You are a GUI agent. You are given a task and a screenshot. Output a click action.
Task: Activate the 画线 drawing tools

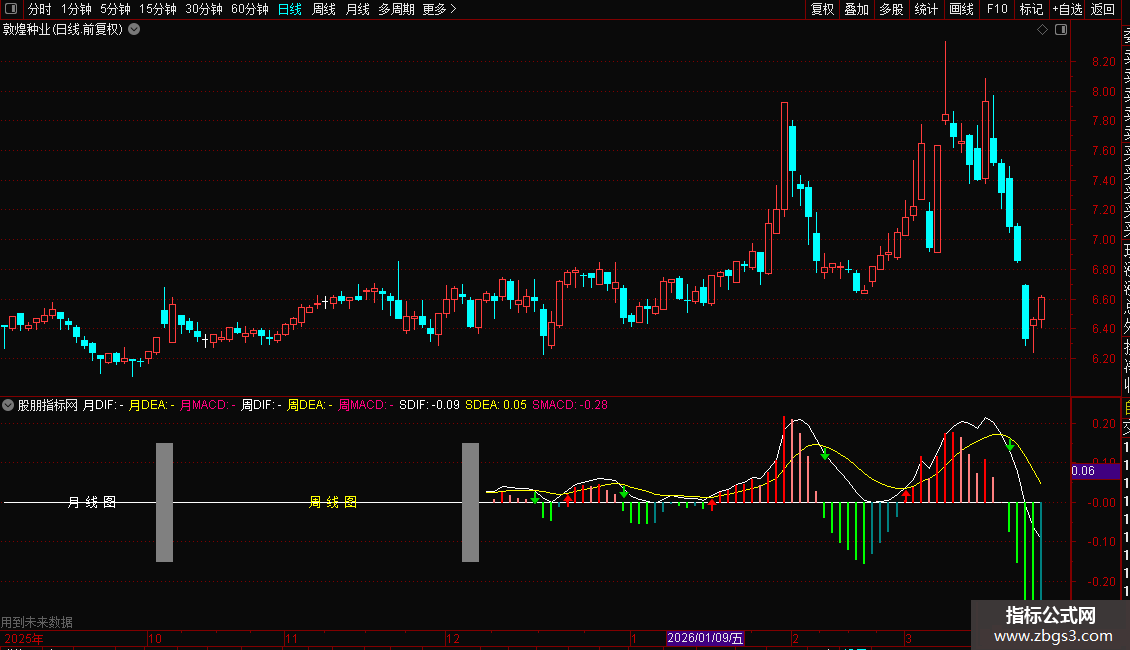point(961,9)
